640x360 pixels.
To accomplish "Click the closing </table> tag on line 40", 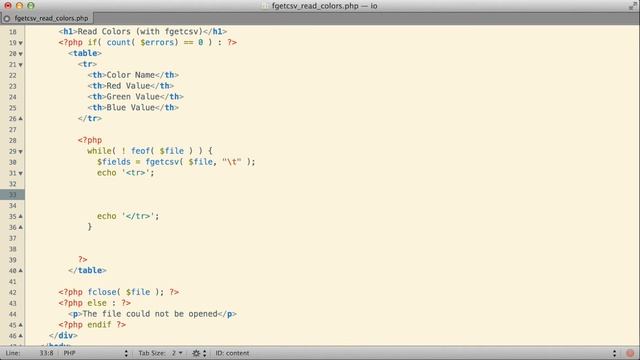I will [x=87, y=271].
